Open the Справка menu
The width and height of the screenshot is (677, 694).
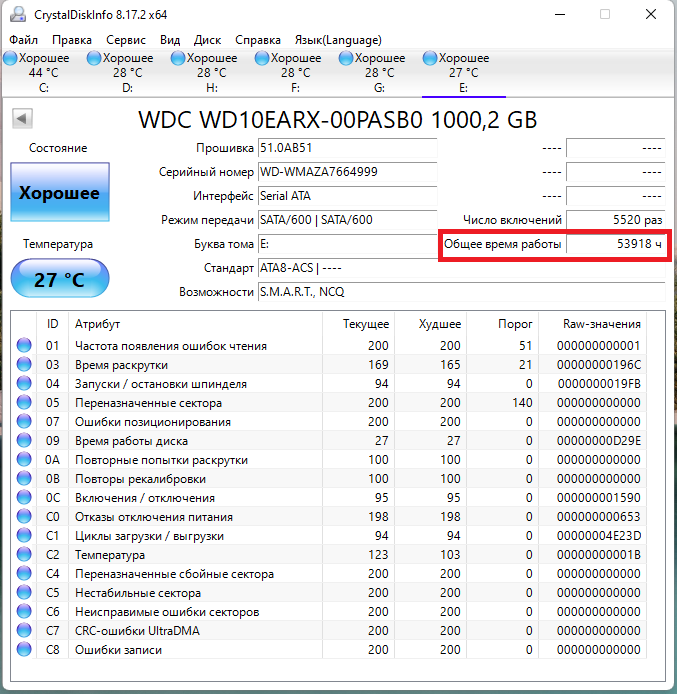[x=258, y=40]
